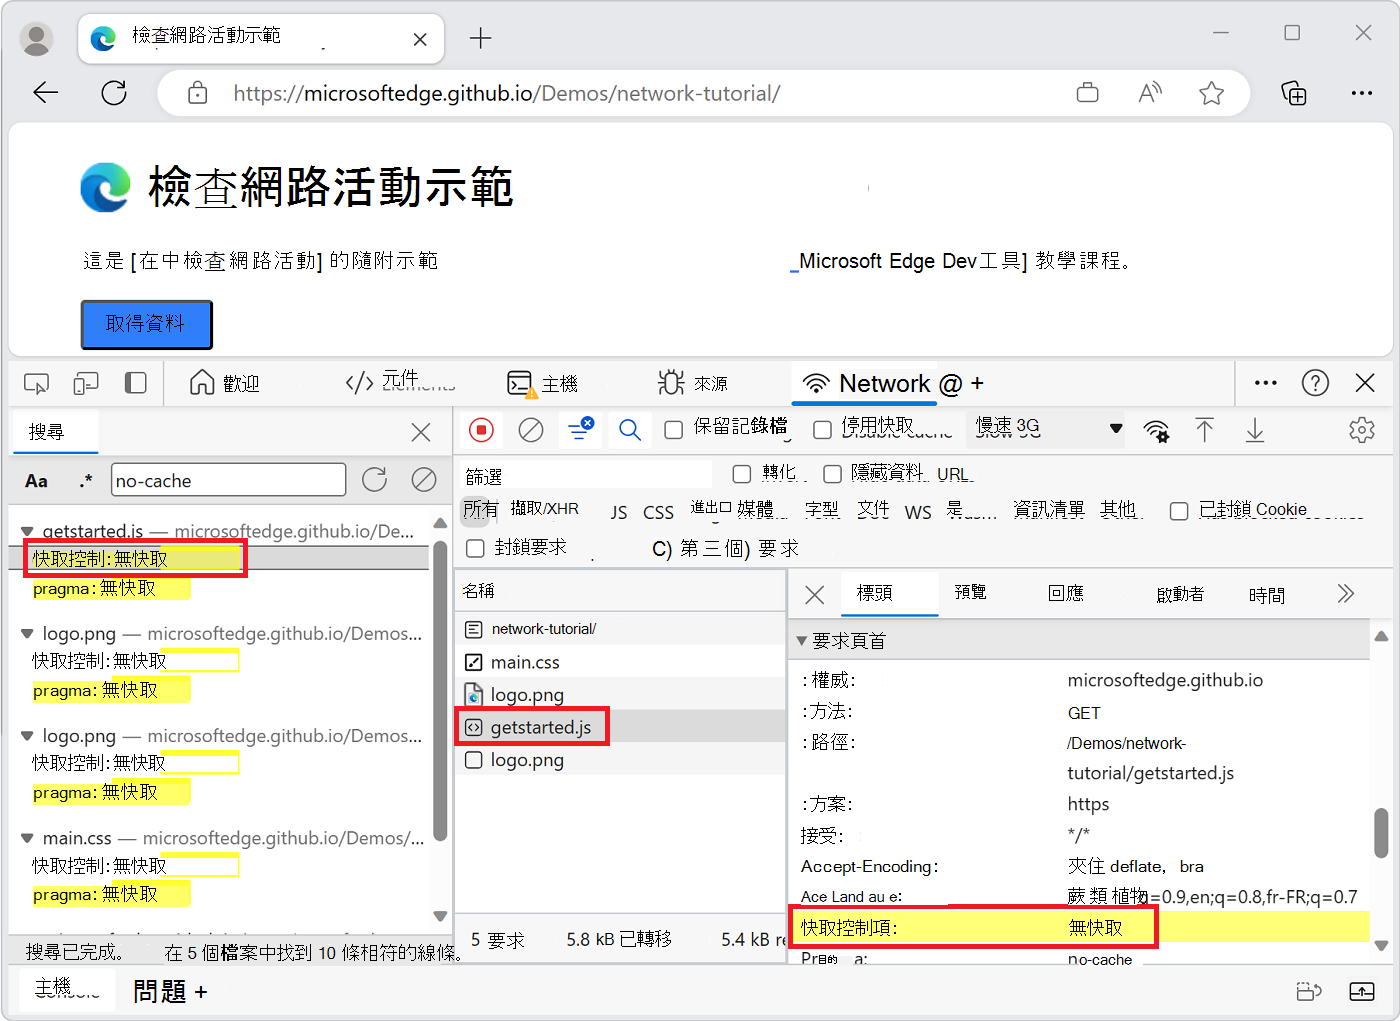This screenshot has height=1021, width=1400.
Task: Filter requests by JS type
Action: click(x=619, y=512)
